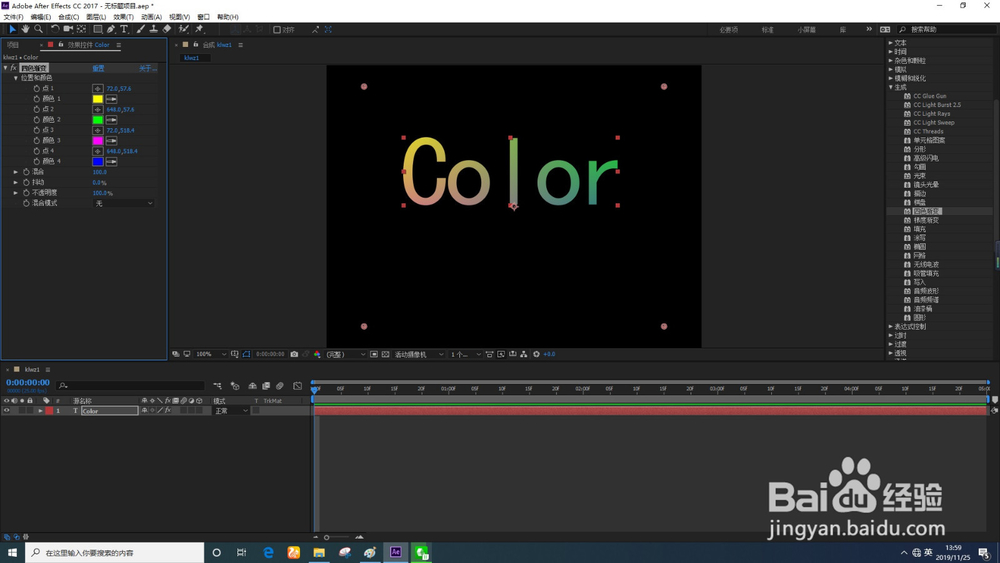The width and height of the screenshot is (1000, 563).
Task: Click the eyedropper for 颜色 3
Action: coord(112,141)
